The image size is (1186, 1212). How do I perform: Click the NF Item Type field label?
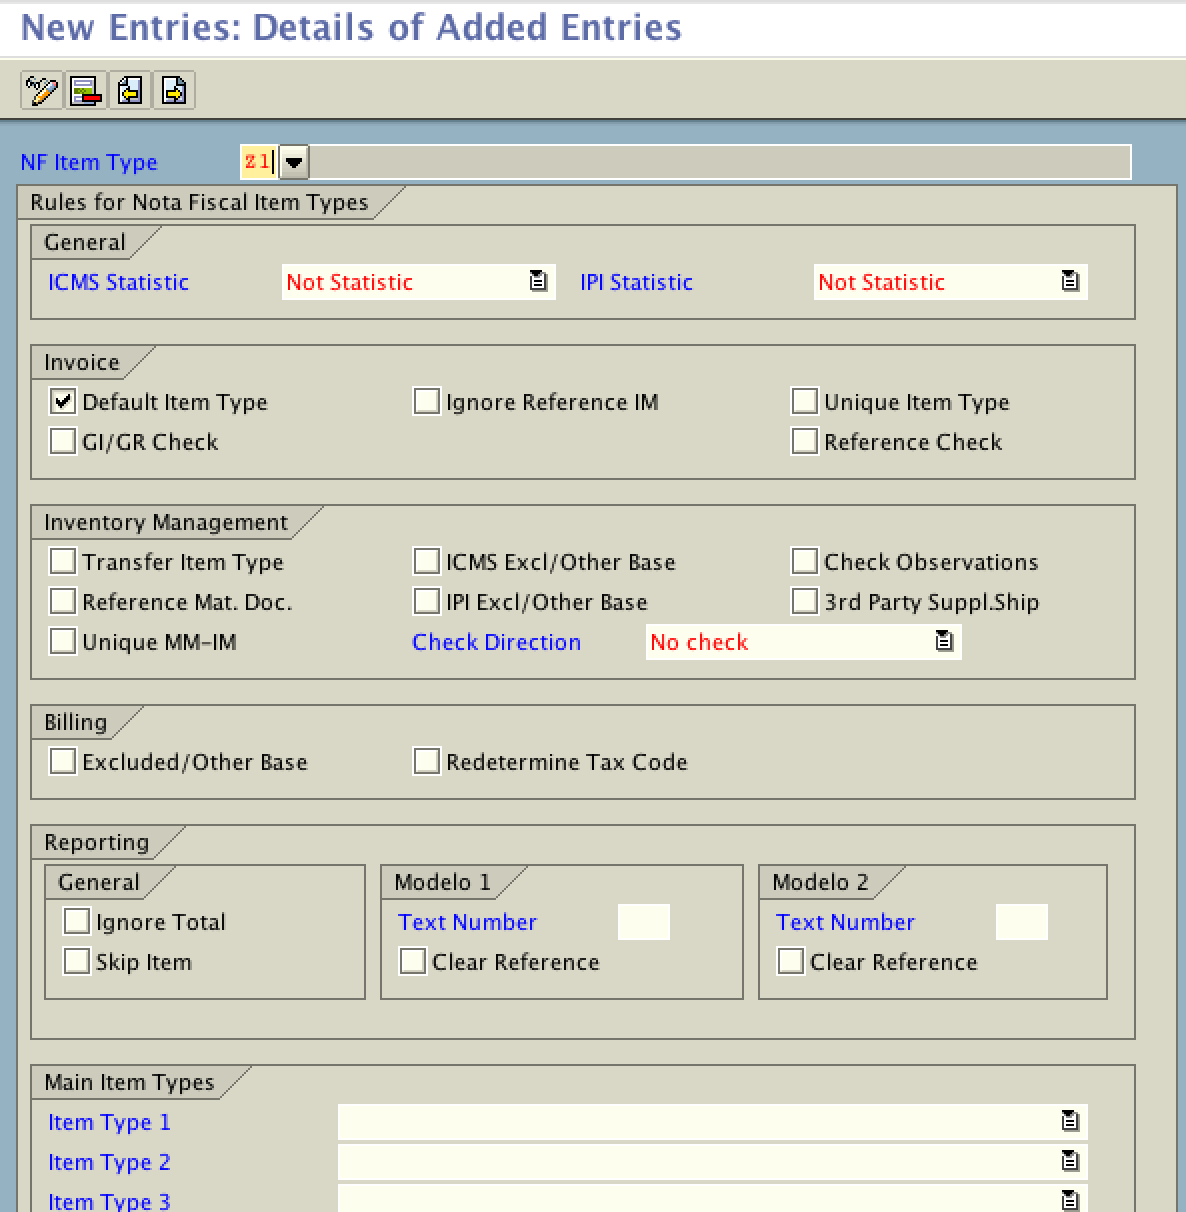point(89,163)
